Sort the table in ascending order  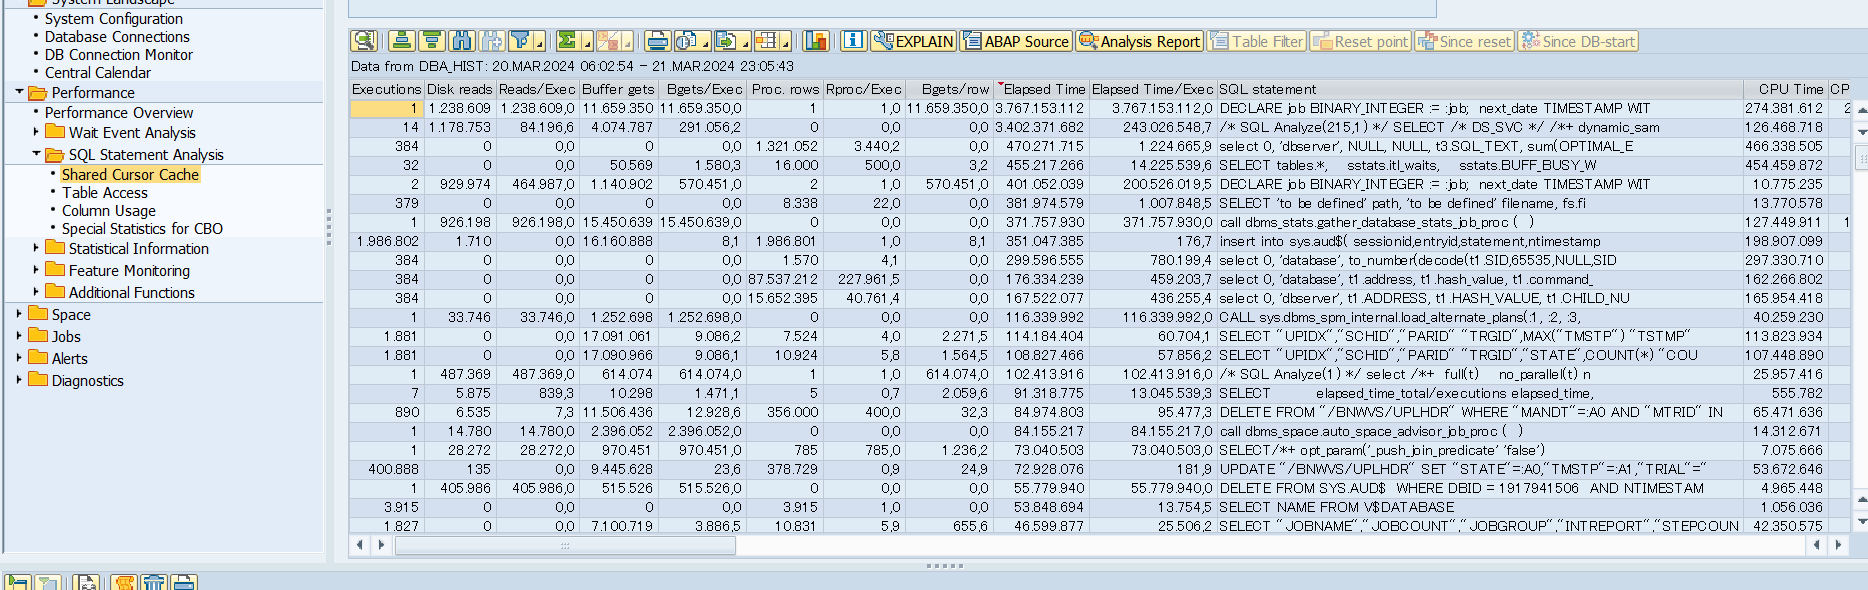click(401, 41)
